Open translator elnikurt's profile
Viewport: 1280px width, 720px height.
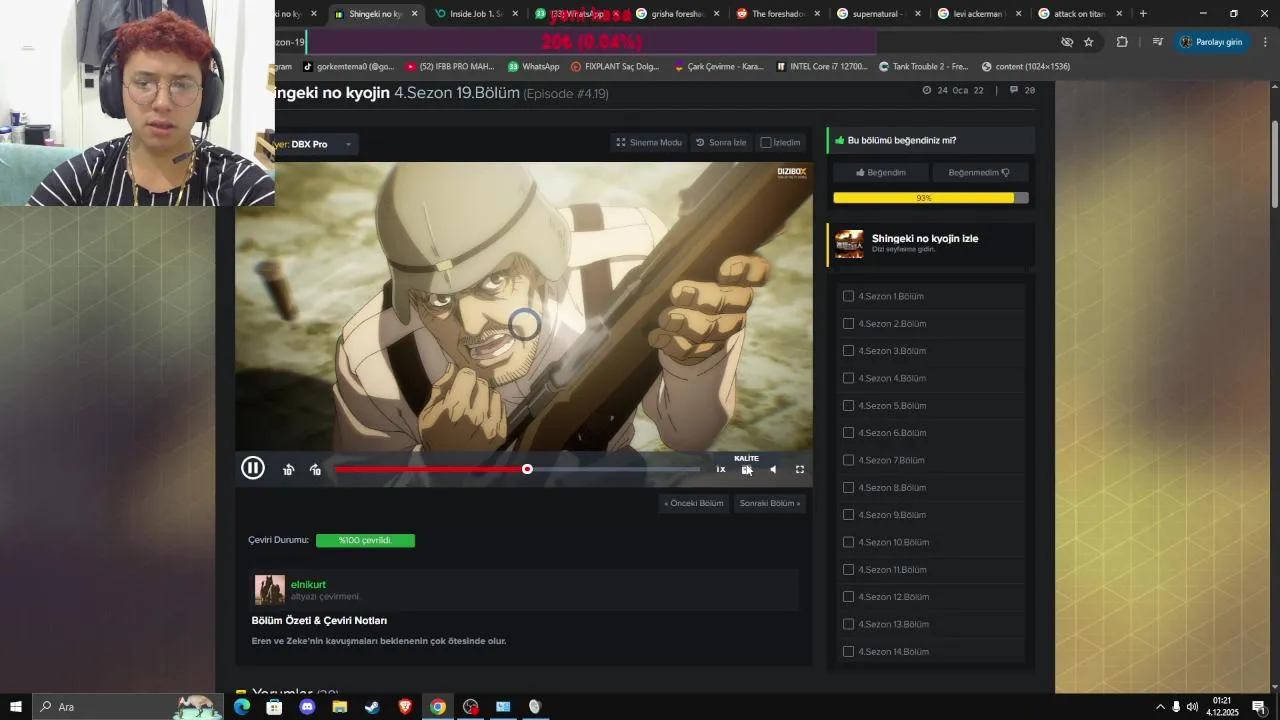(x=308, y=584)
